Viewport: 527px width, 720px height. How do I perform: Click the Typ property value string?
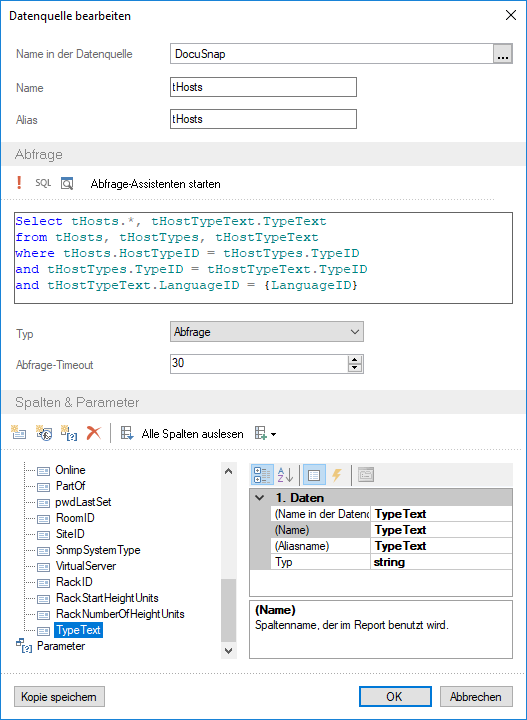[441, 562]
